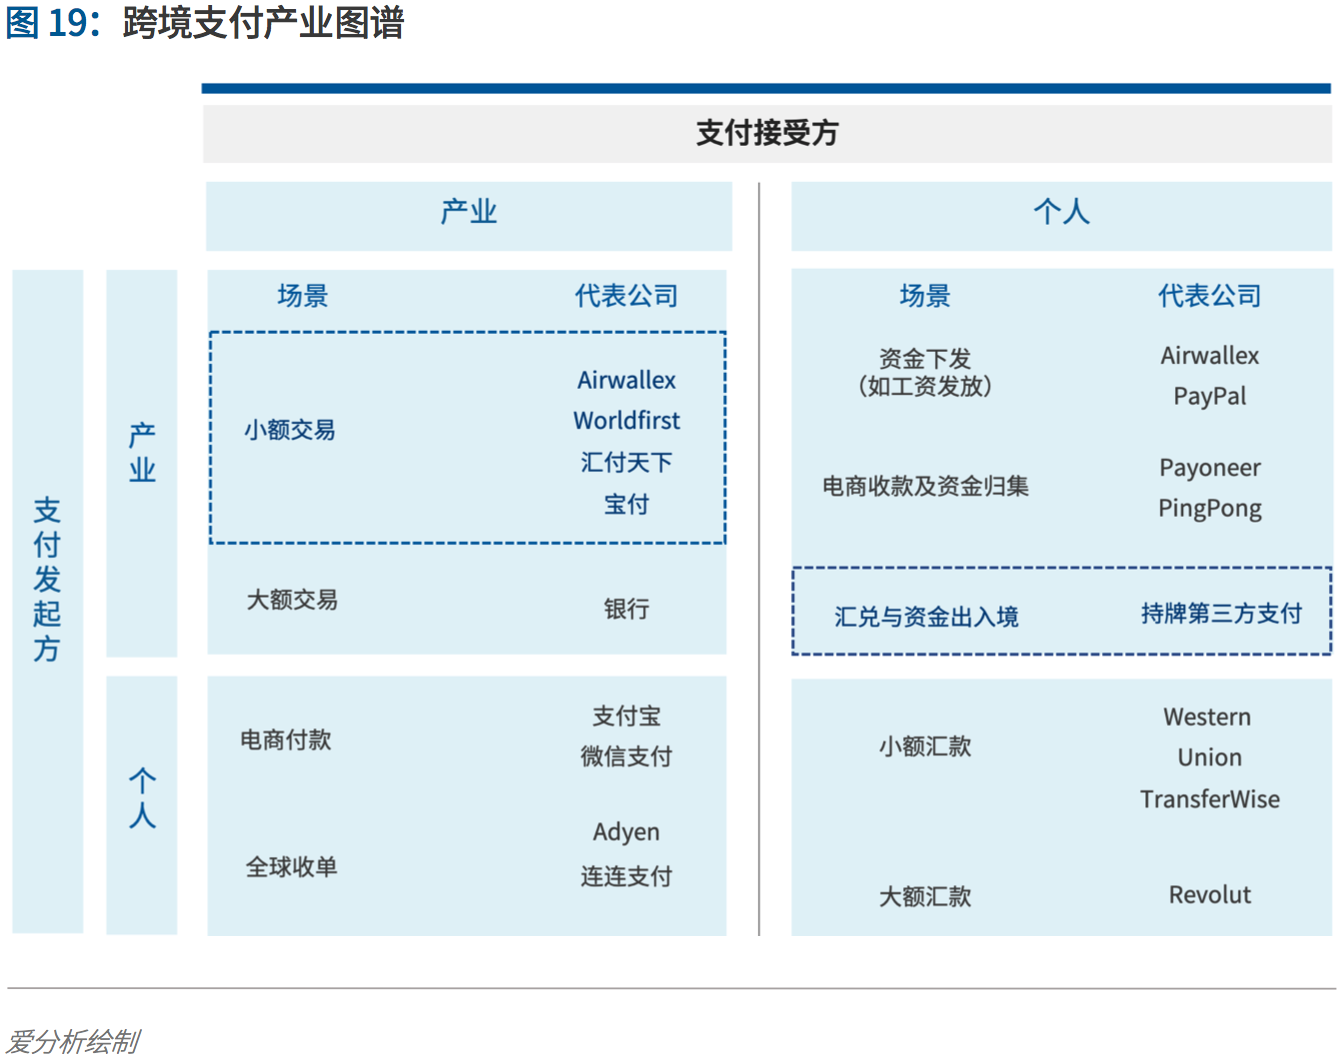Select the 微信支付 text
This screenshot has height=1059, width=1342.
tap(627, 757)
